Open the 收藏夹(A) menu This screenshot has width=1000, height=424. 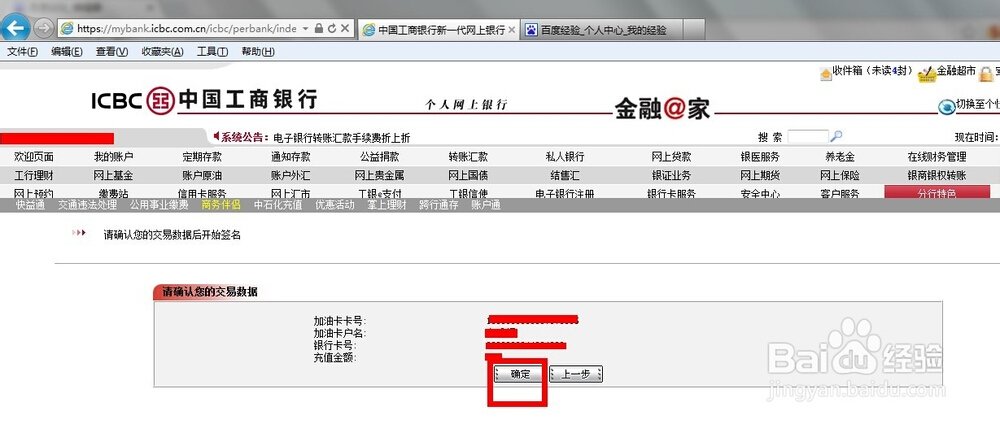pos(162,52)
